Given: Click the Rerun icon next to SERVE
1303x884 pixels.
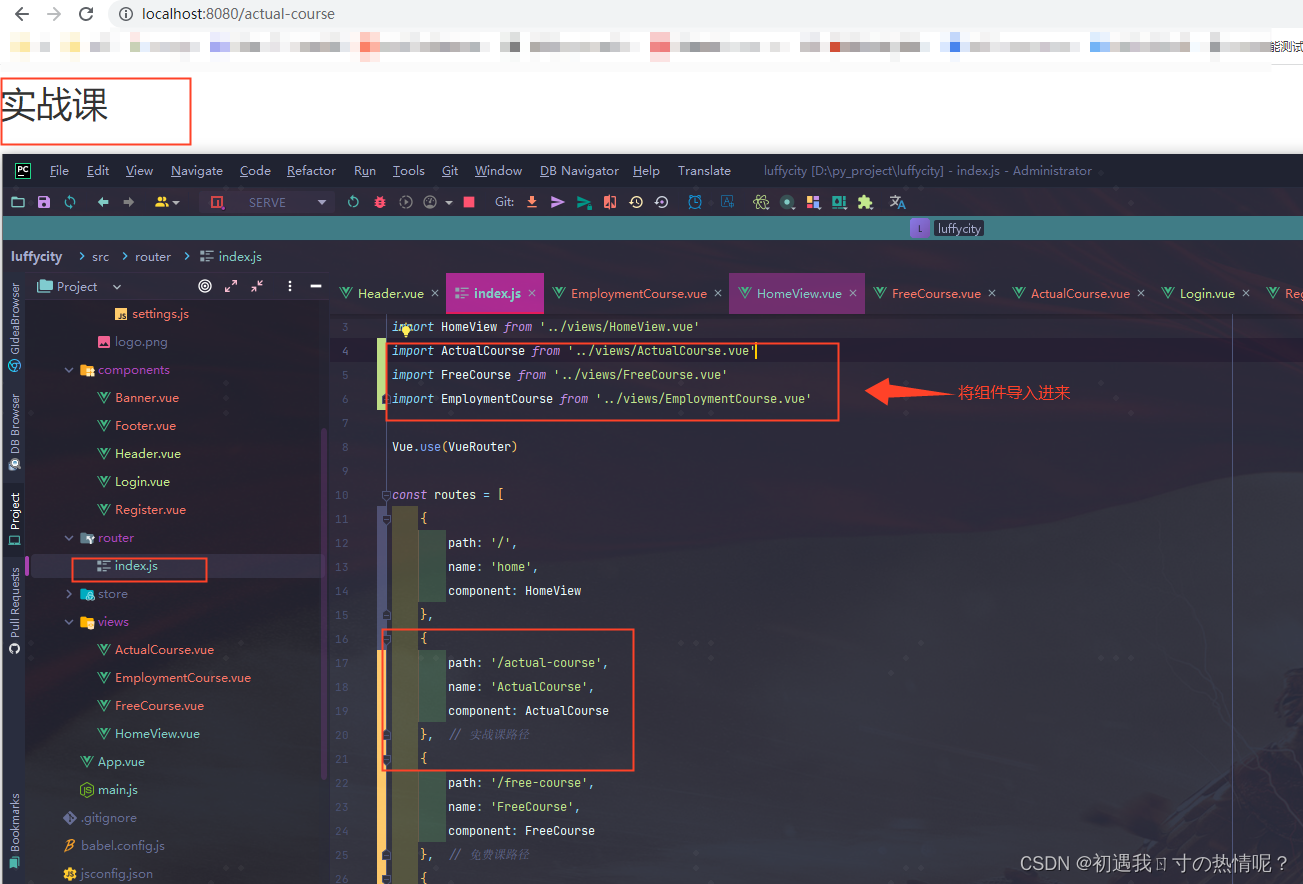Looking at the screenshot, I should [x=353, y=202].
